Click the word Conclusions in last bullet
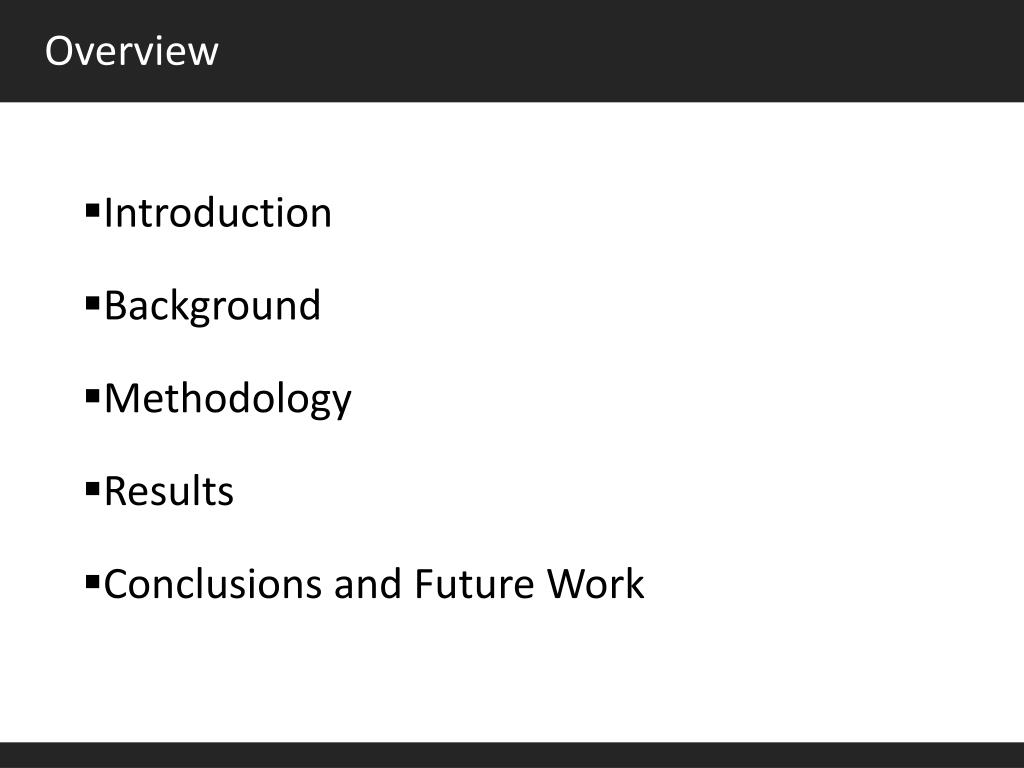This screenshot has width=1024, height=768. 212,584
